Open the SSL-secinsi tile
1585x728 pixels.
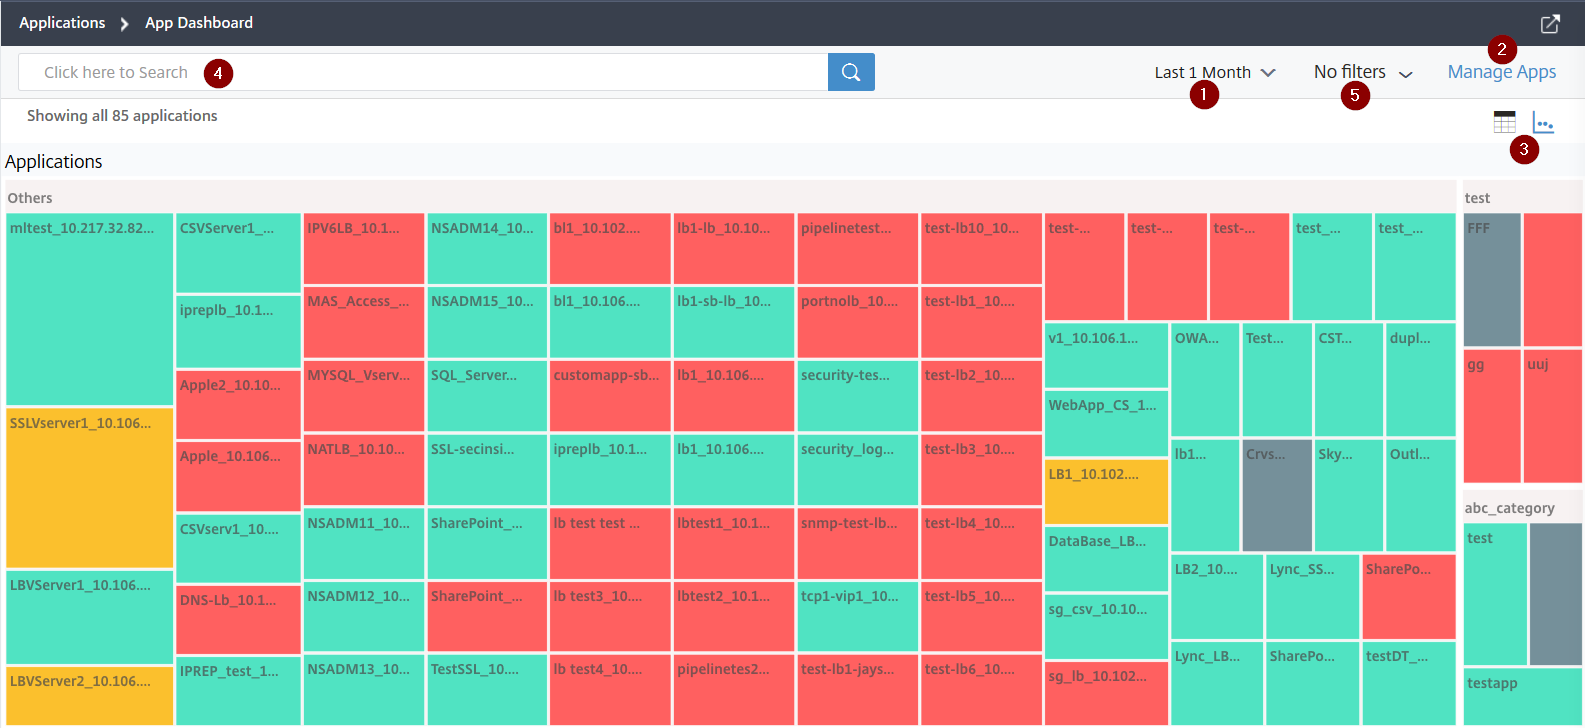[487, 470]
